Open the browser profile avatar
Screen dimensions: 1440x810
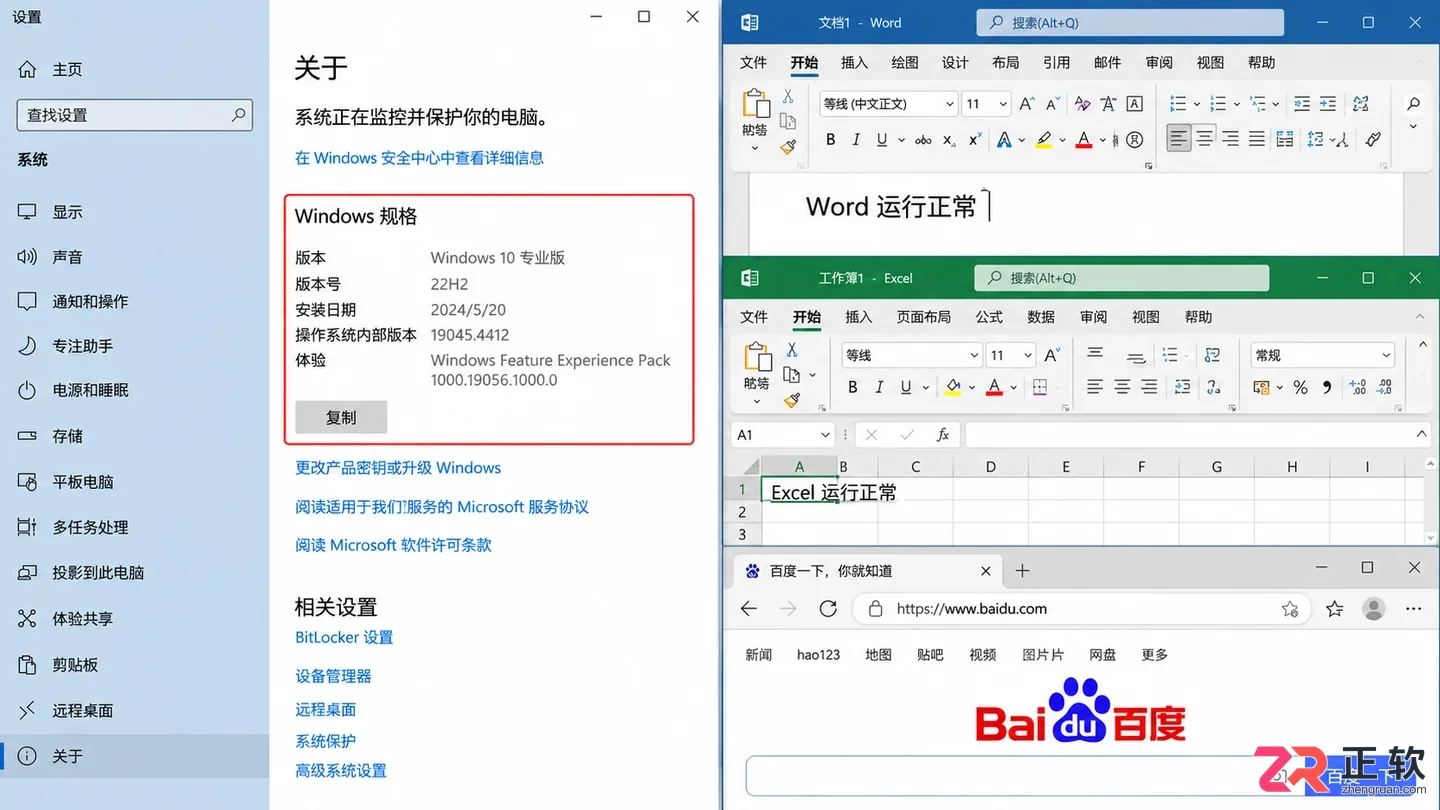(x=1374, y=609)
